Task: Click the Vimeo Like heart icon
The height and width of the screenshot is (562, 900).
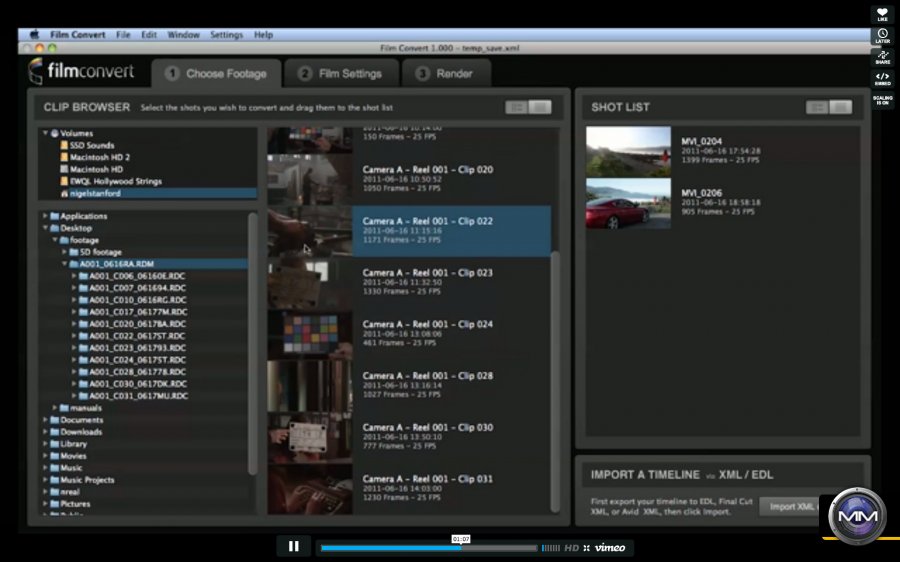Action: [882, 13]
